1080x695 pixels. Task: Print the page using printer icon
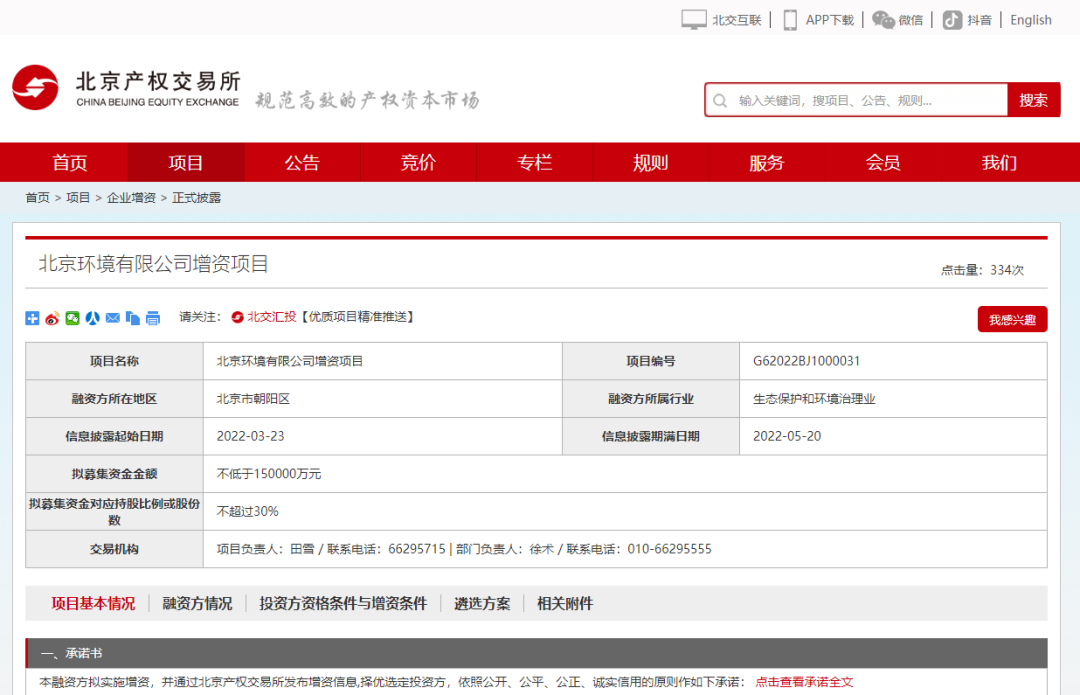[153, 318]
